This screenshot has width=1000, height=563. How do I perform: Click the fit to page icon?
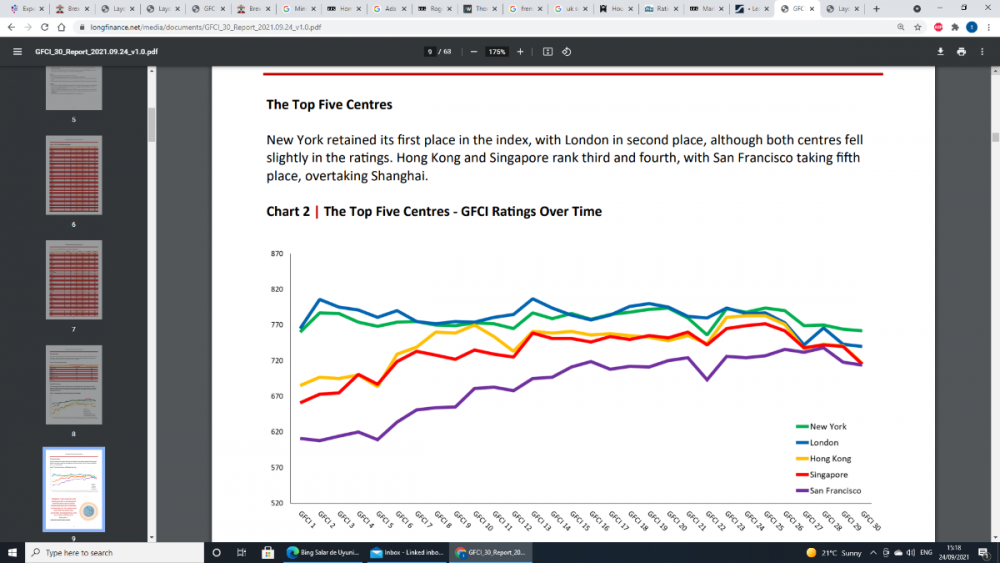(x=548, y=51)
